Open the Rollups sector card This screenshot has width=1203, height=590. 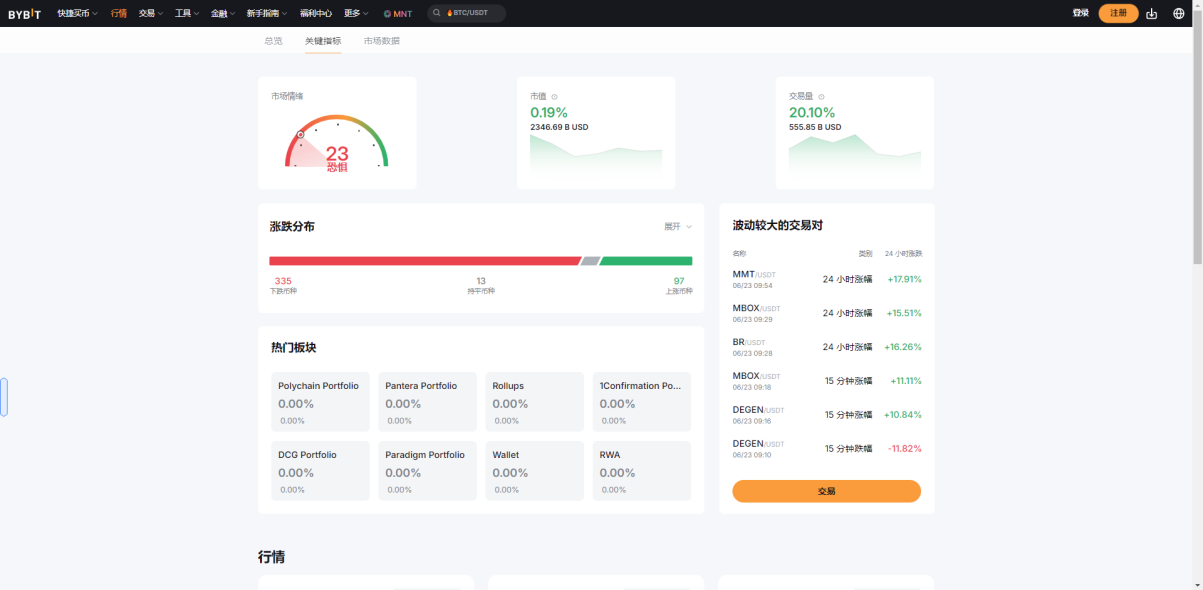pos(535,402)
